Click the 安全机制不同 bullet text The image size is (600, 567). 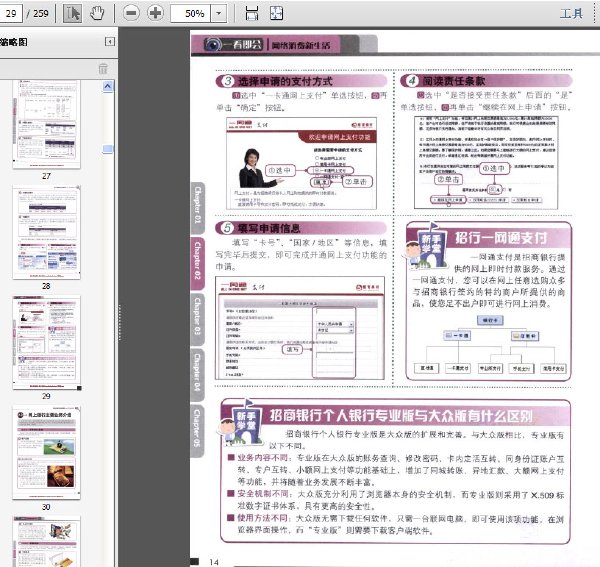click(x=262, y=494)
